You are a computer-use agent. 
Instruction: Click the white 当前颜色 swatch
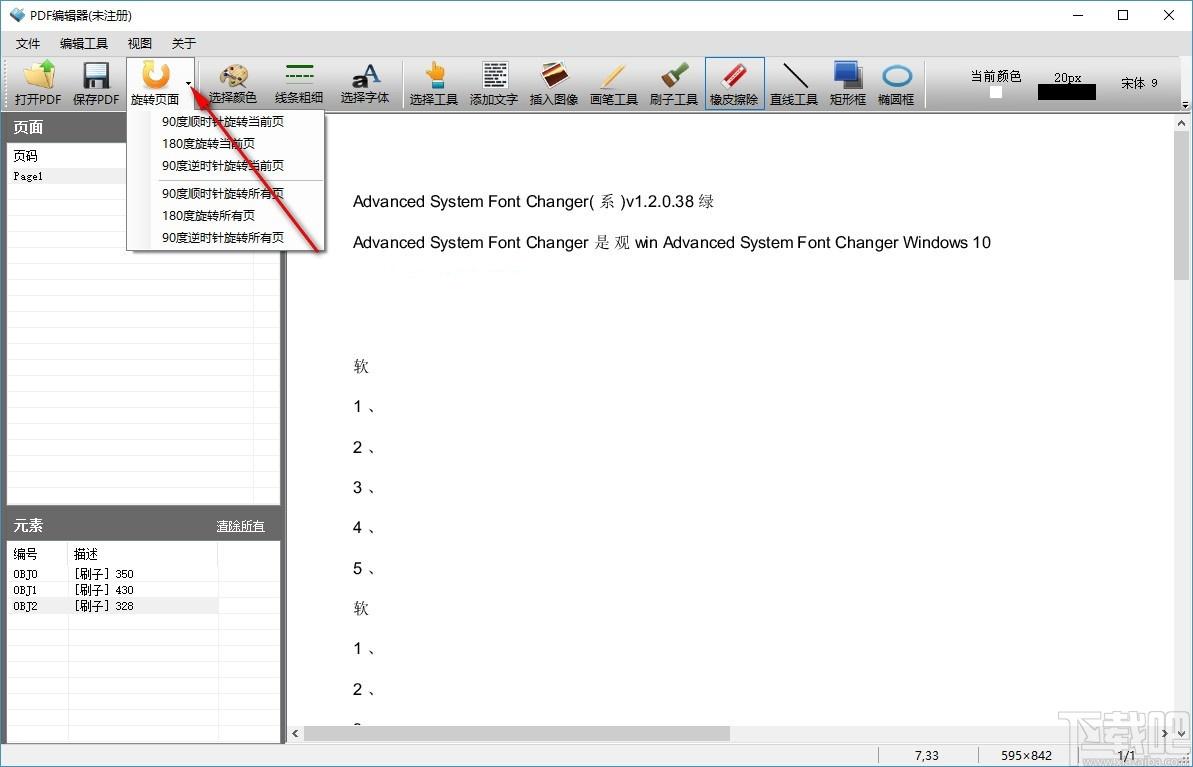(x=996, y=93)
